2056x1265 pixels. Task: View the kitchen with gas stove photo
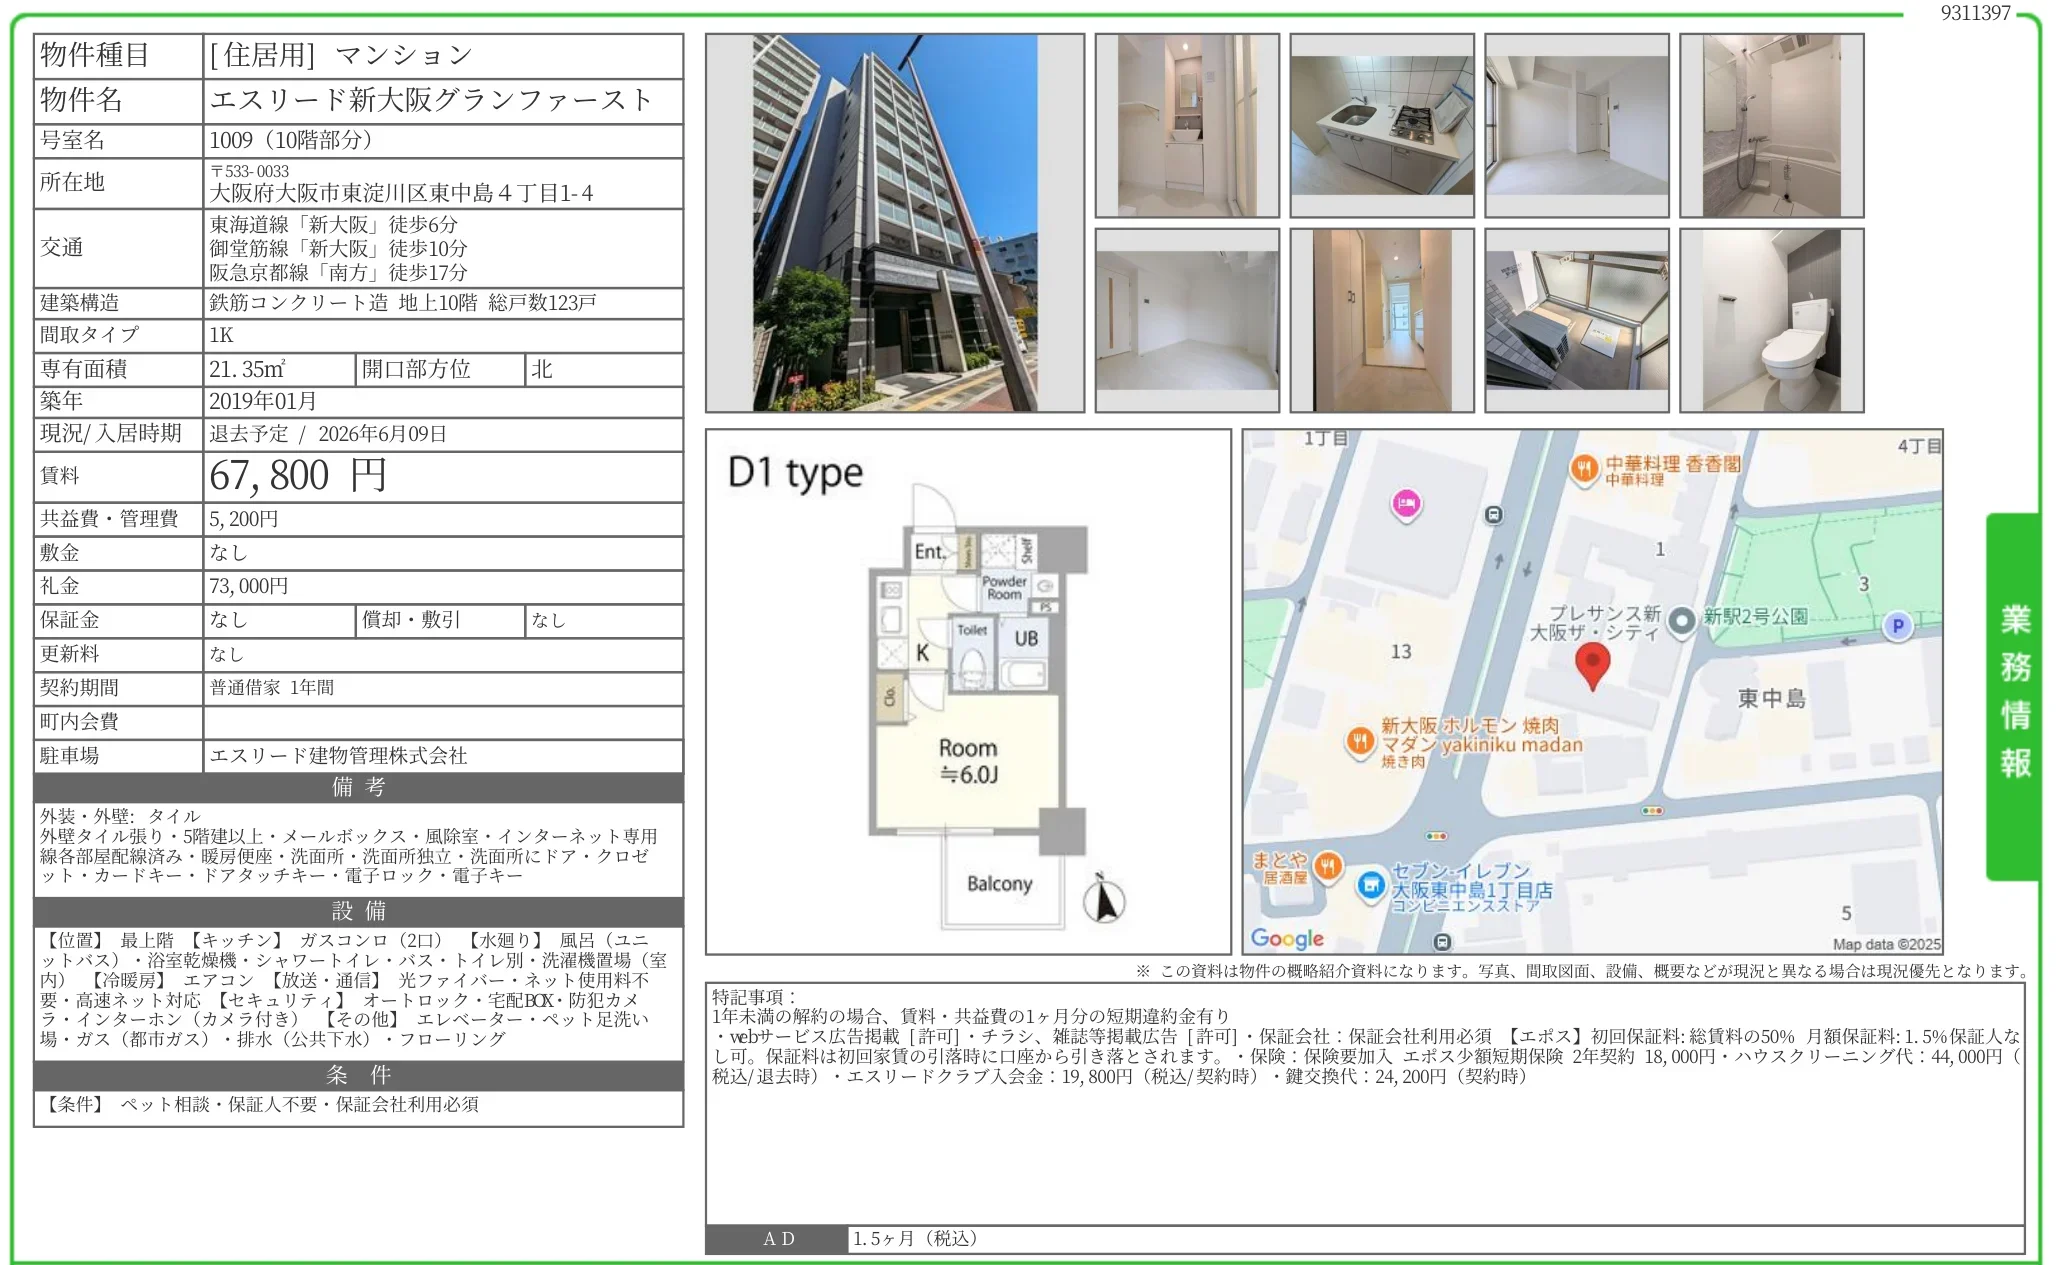(1384, 124)
